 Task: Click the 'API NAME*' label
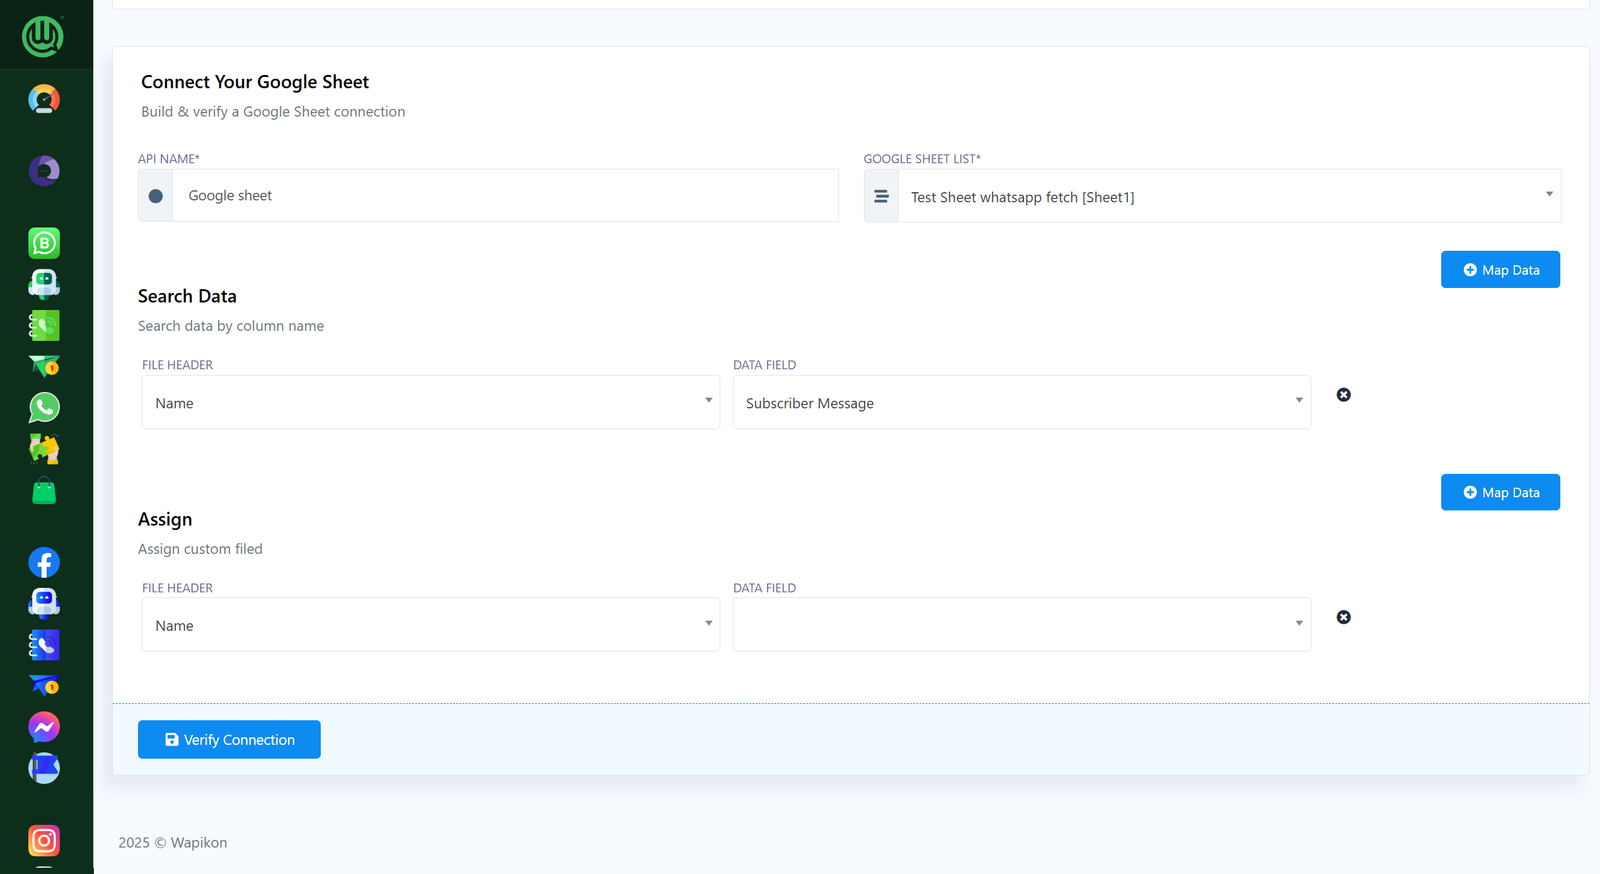coord(169,159)
